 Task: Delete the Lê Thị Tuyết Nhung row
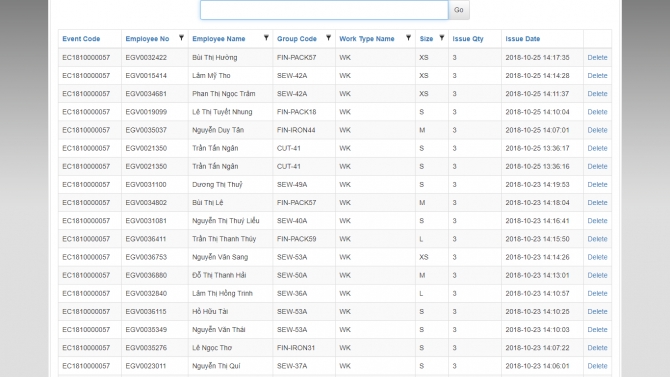point(597,112)
